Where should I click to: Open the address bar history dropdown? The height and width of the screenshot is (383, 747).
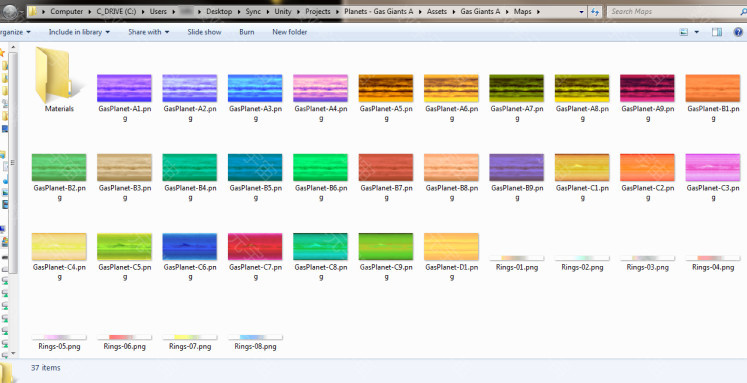582,11
